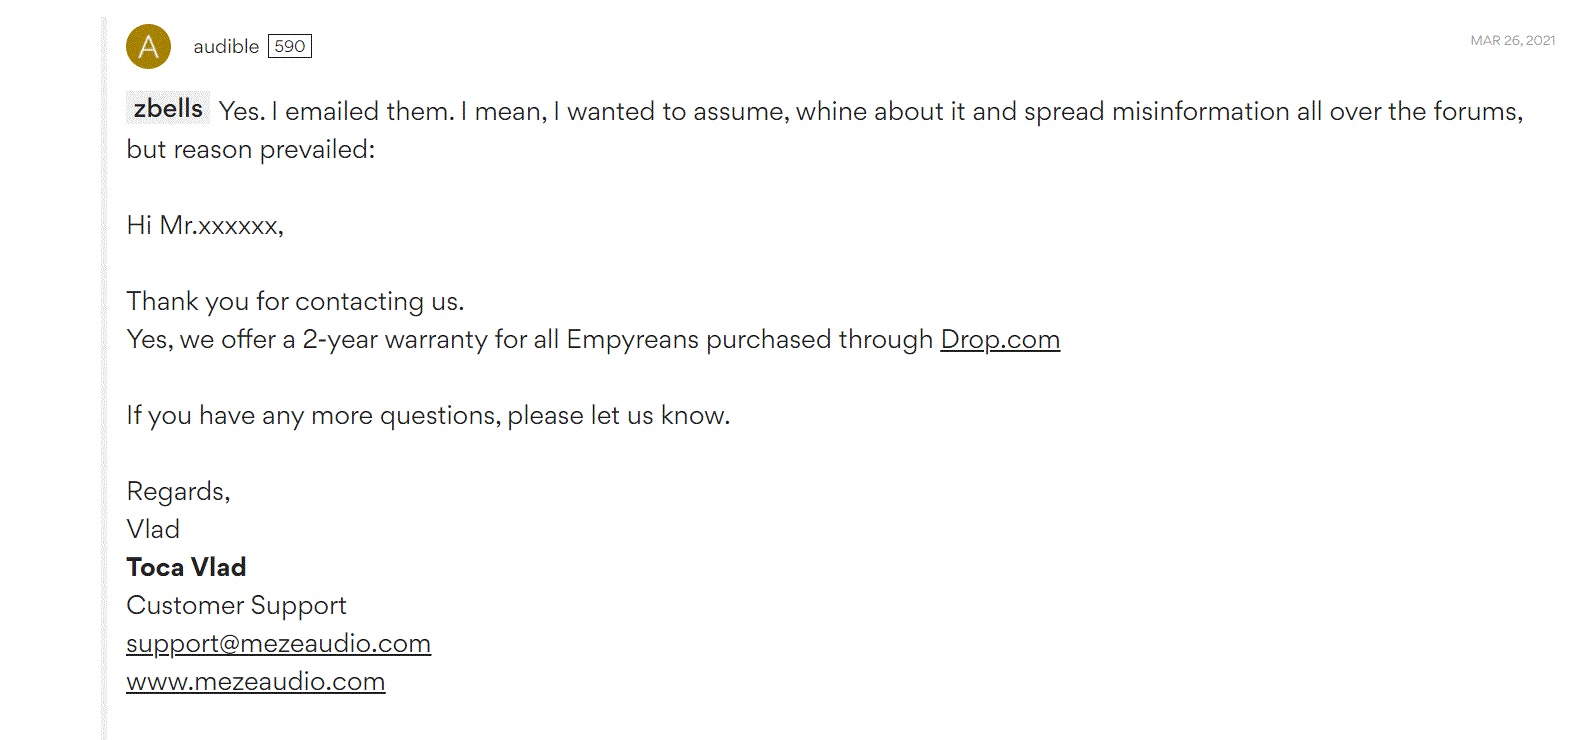Click the "If you have any more questions" sentence
This screenshot has height=740, width=1590.
(x=428, y=416)
